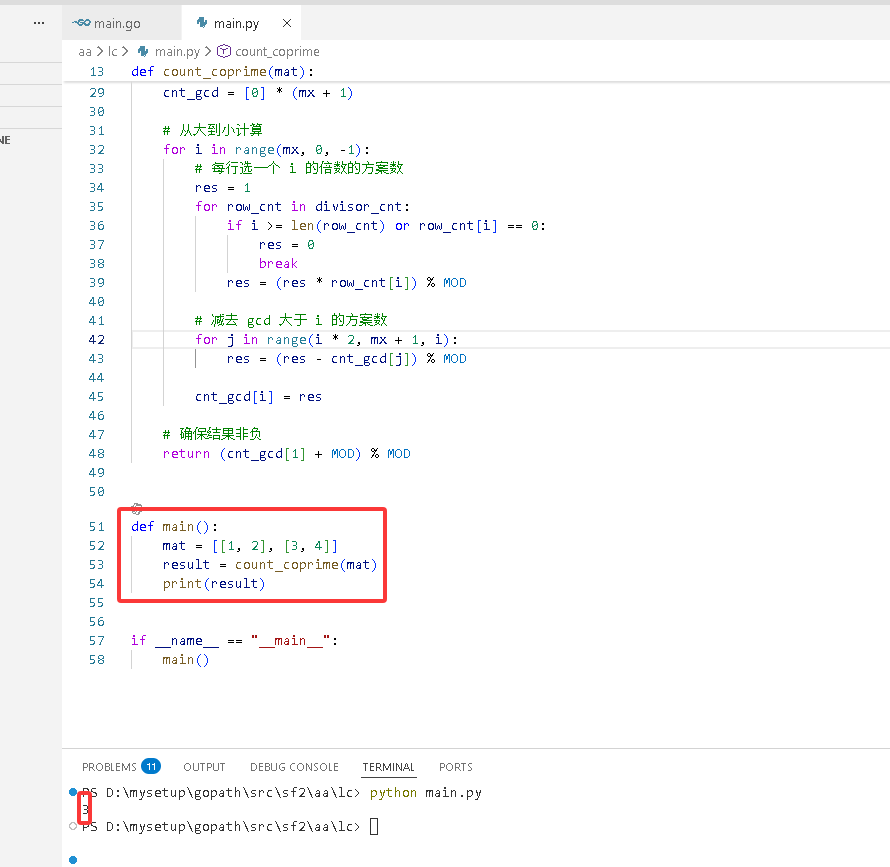Click code line 'cnt_gcd[i] = res'
This screenshot has width=890, height=867.
(258, 397)
